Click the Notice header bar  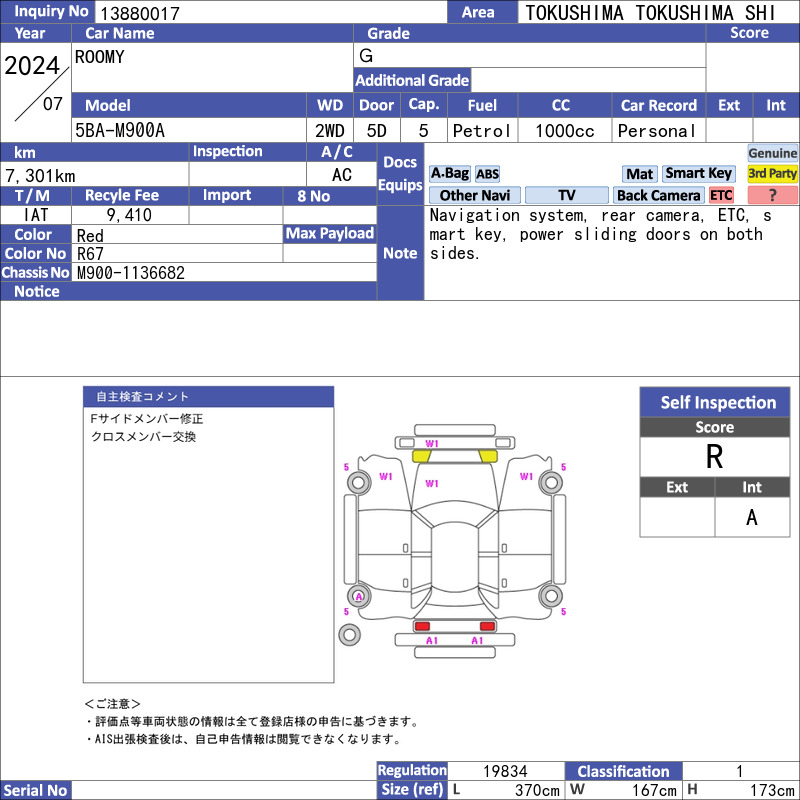click(x=188, y=291)
